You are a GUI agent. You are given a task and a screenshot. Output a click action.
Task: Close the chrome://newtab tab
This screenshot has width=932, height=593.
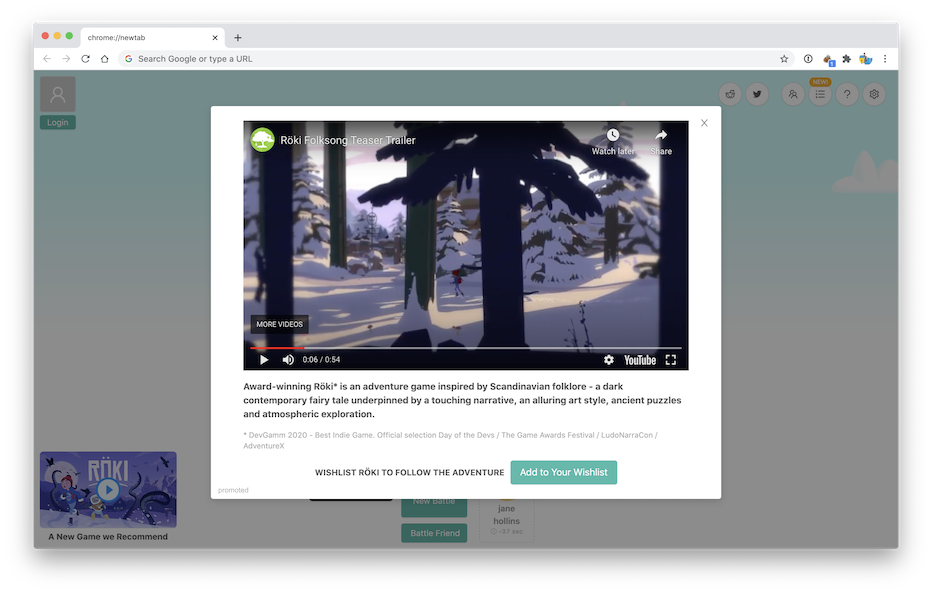click(215, 37)
